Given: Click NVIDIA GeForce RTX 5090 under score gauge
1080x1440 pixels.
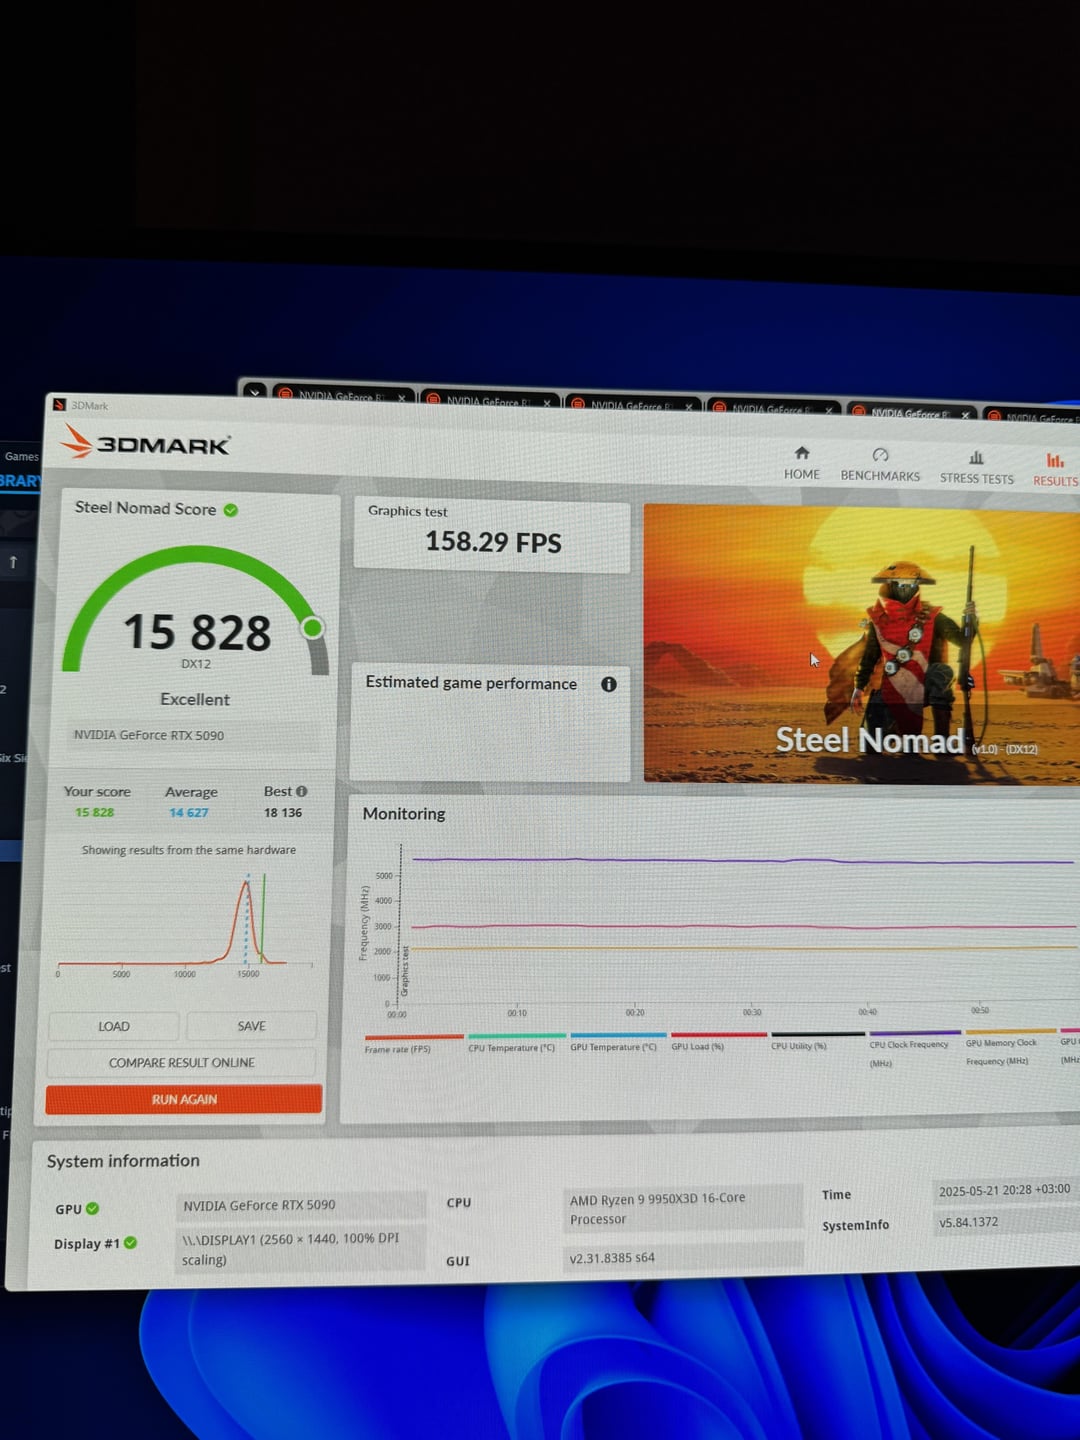Looking at the screenshot, I should pos(149,735).
